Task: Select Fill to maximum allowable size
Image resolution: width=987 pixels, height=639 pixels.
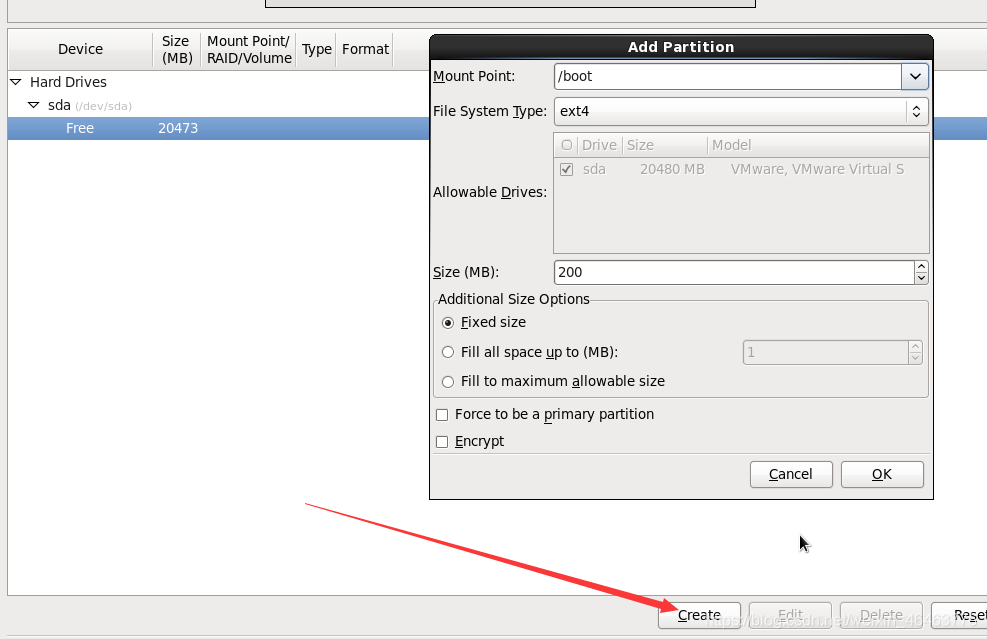Action: coord(448,382)
